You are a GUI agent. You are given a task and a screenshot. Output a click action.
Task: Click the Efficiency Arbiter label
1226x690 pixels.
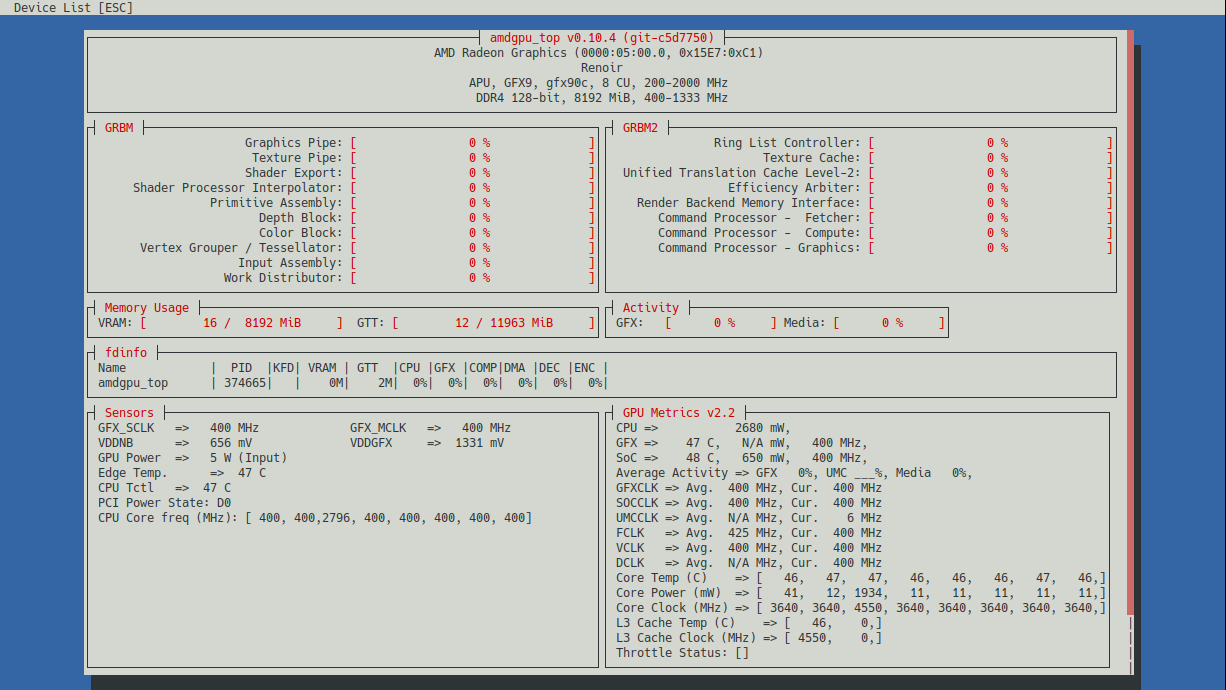point(794,188)
